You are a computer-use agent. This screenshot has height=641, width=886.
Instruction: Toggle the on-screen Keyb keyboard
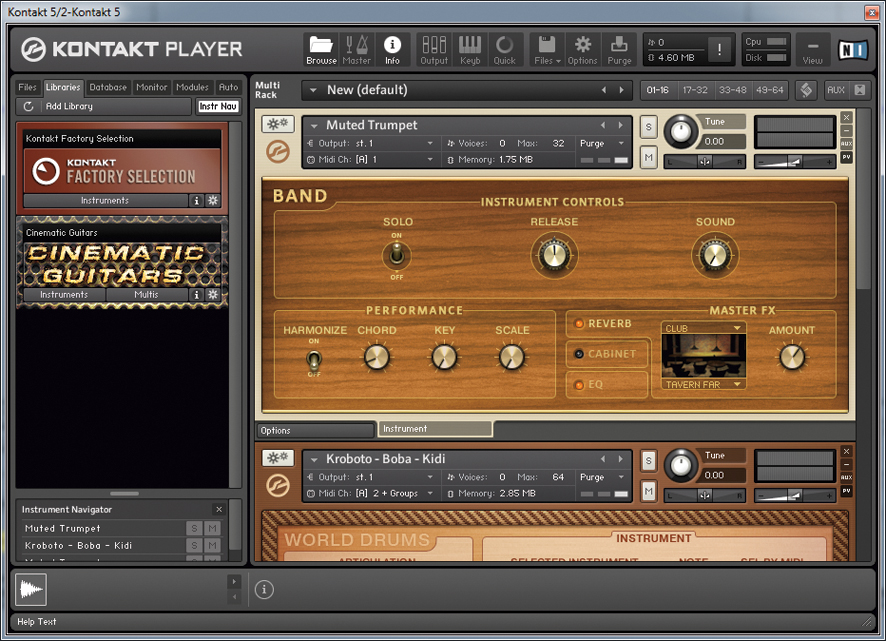[x=470, y=50]
